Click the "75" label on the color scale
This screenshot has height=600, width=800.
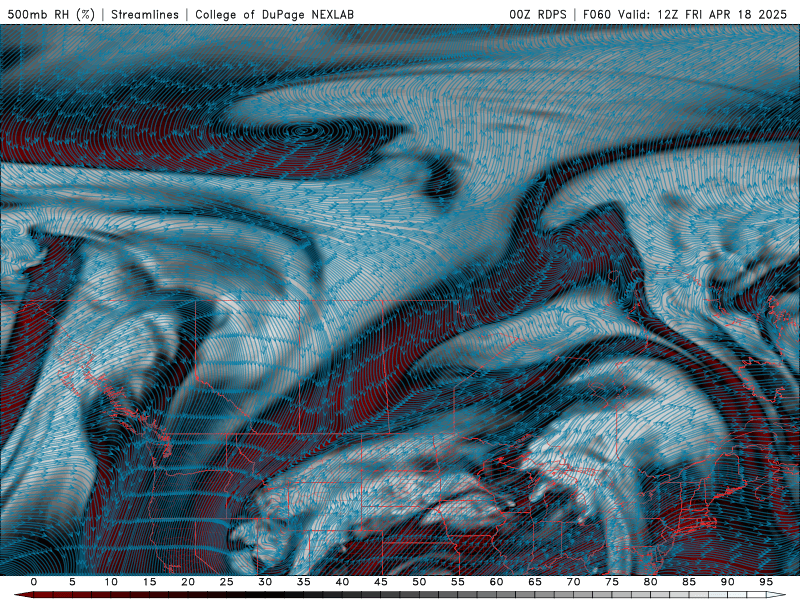click(x=612, y=582)
